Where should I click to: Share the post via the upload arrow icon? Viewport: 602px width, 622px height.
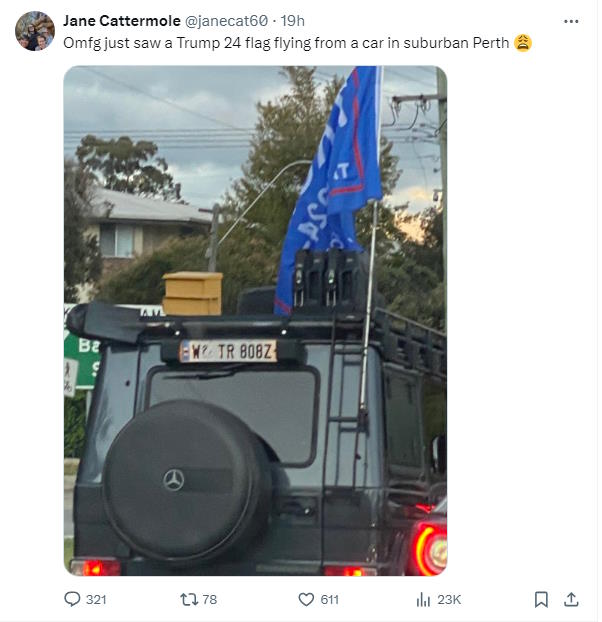click(x=571, y=599)
